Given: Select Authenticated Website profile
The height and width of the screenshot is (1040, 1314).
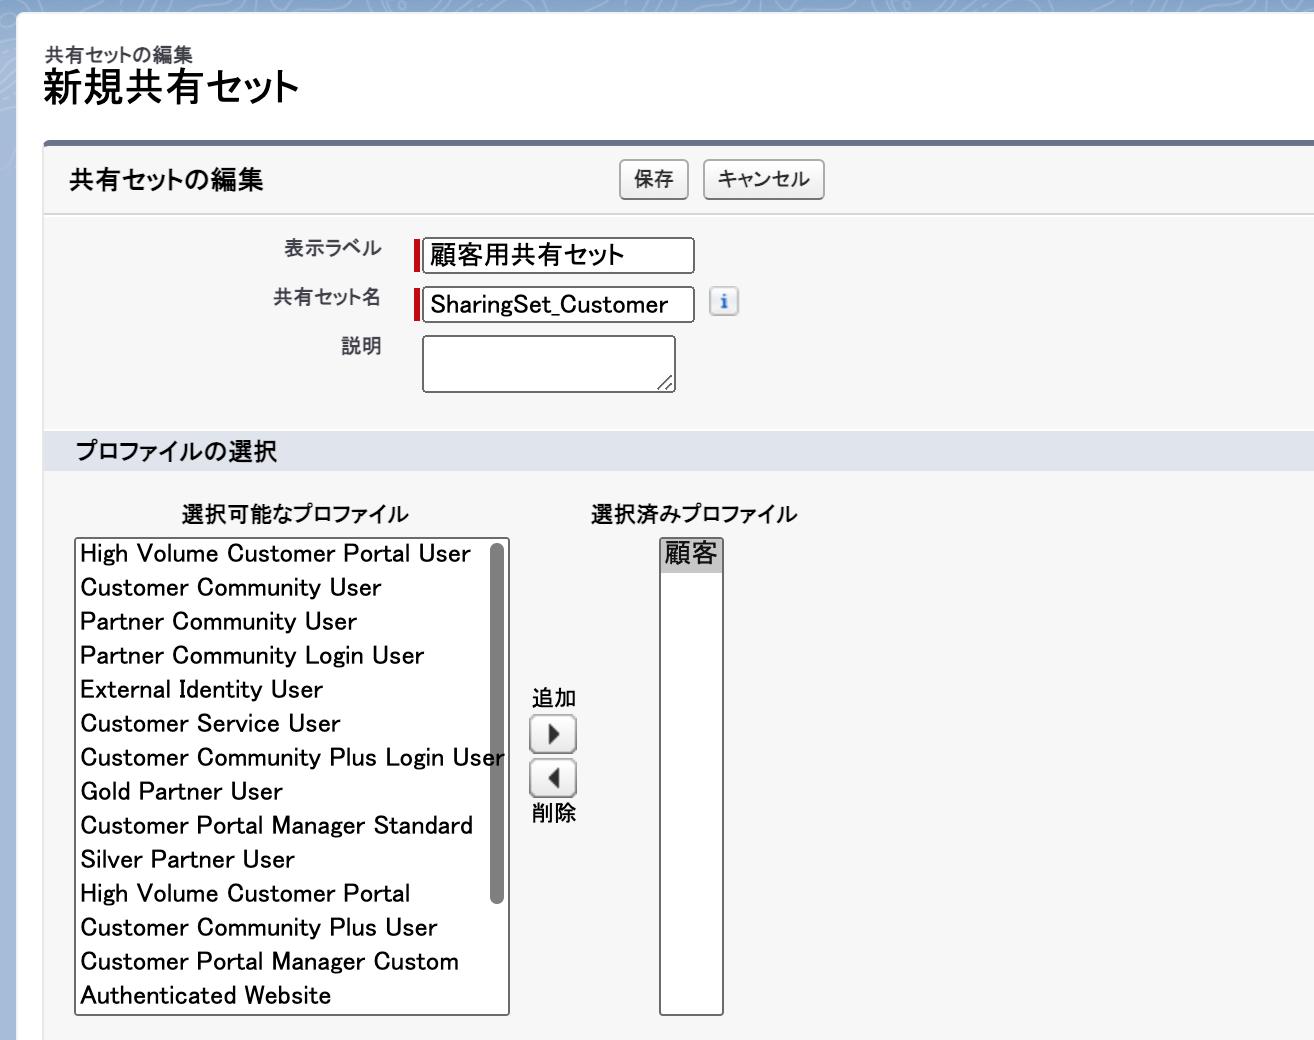Looking at the screenshot, I should tap(283, 996).
